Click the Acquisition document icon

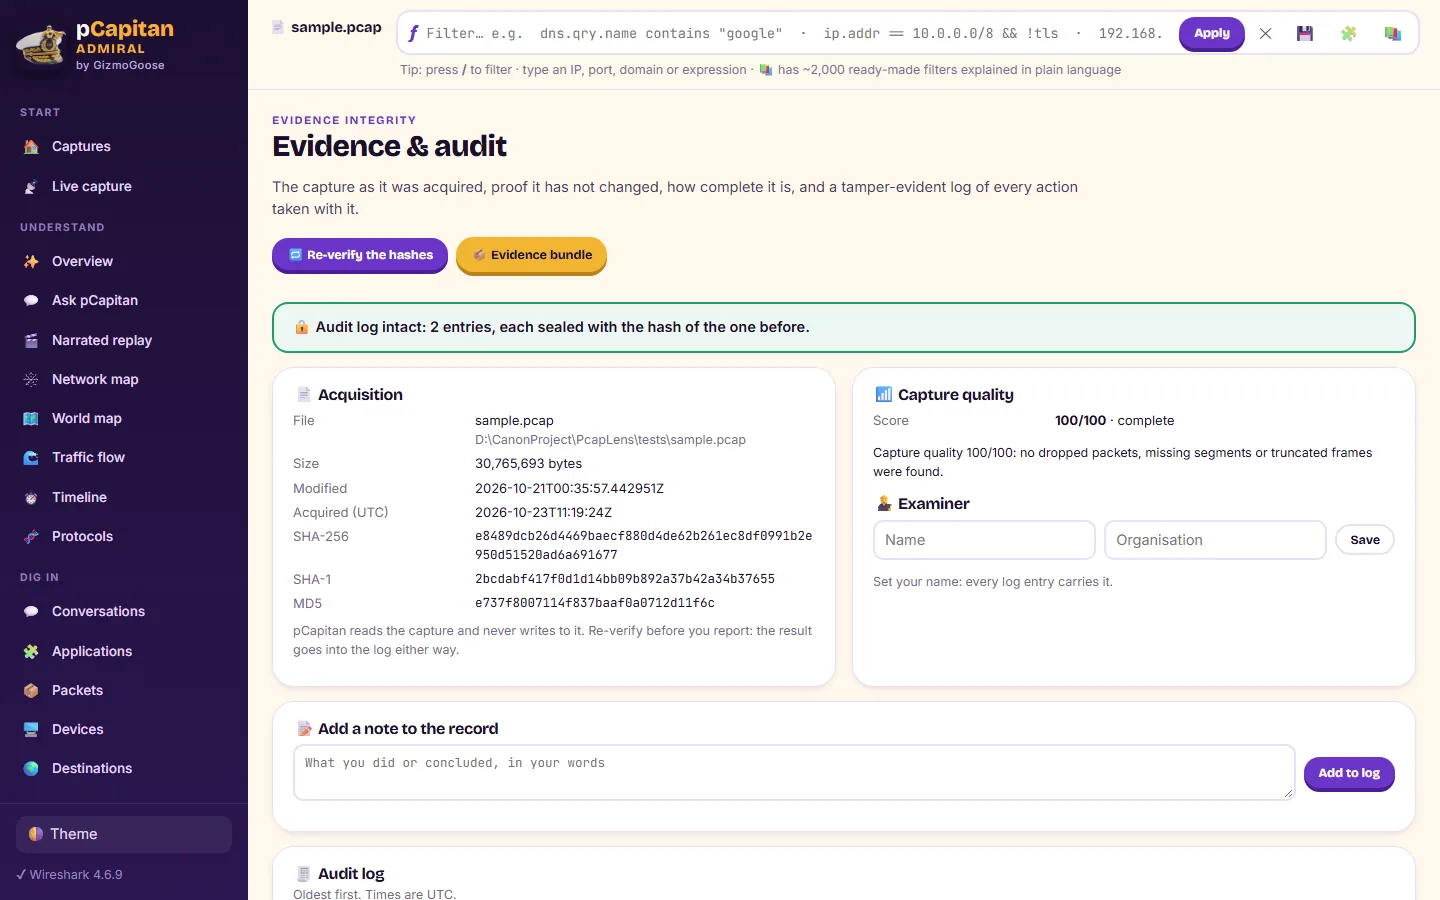[304, 394]
